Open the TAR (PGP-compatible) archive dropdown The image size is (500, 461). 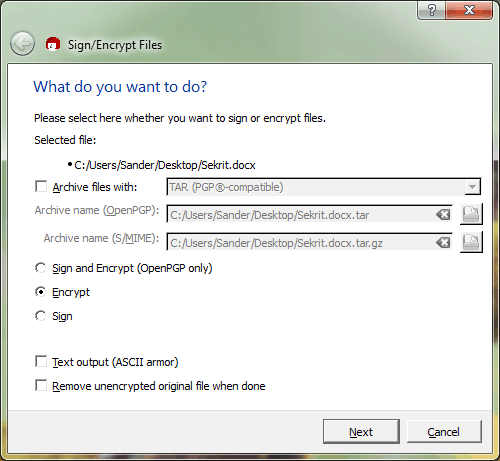(323, 187)
